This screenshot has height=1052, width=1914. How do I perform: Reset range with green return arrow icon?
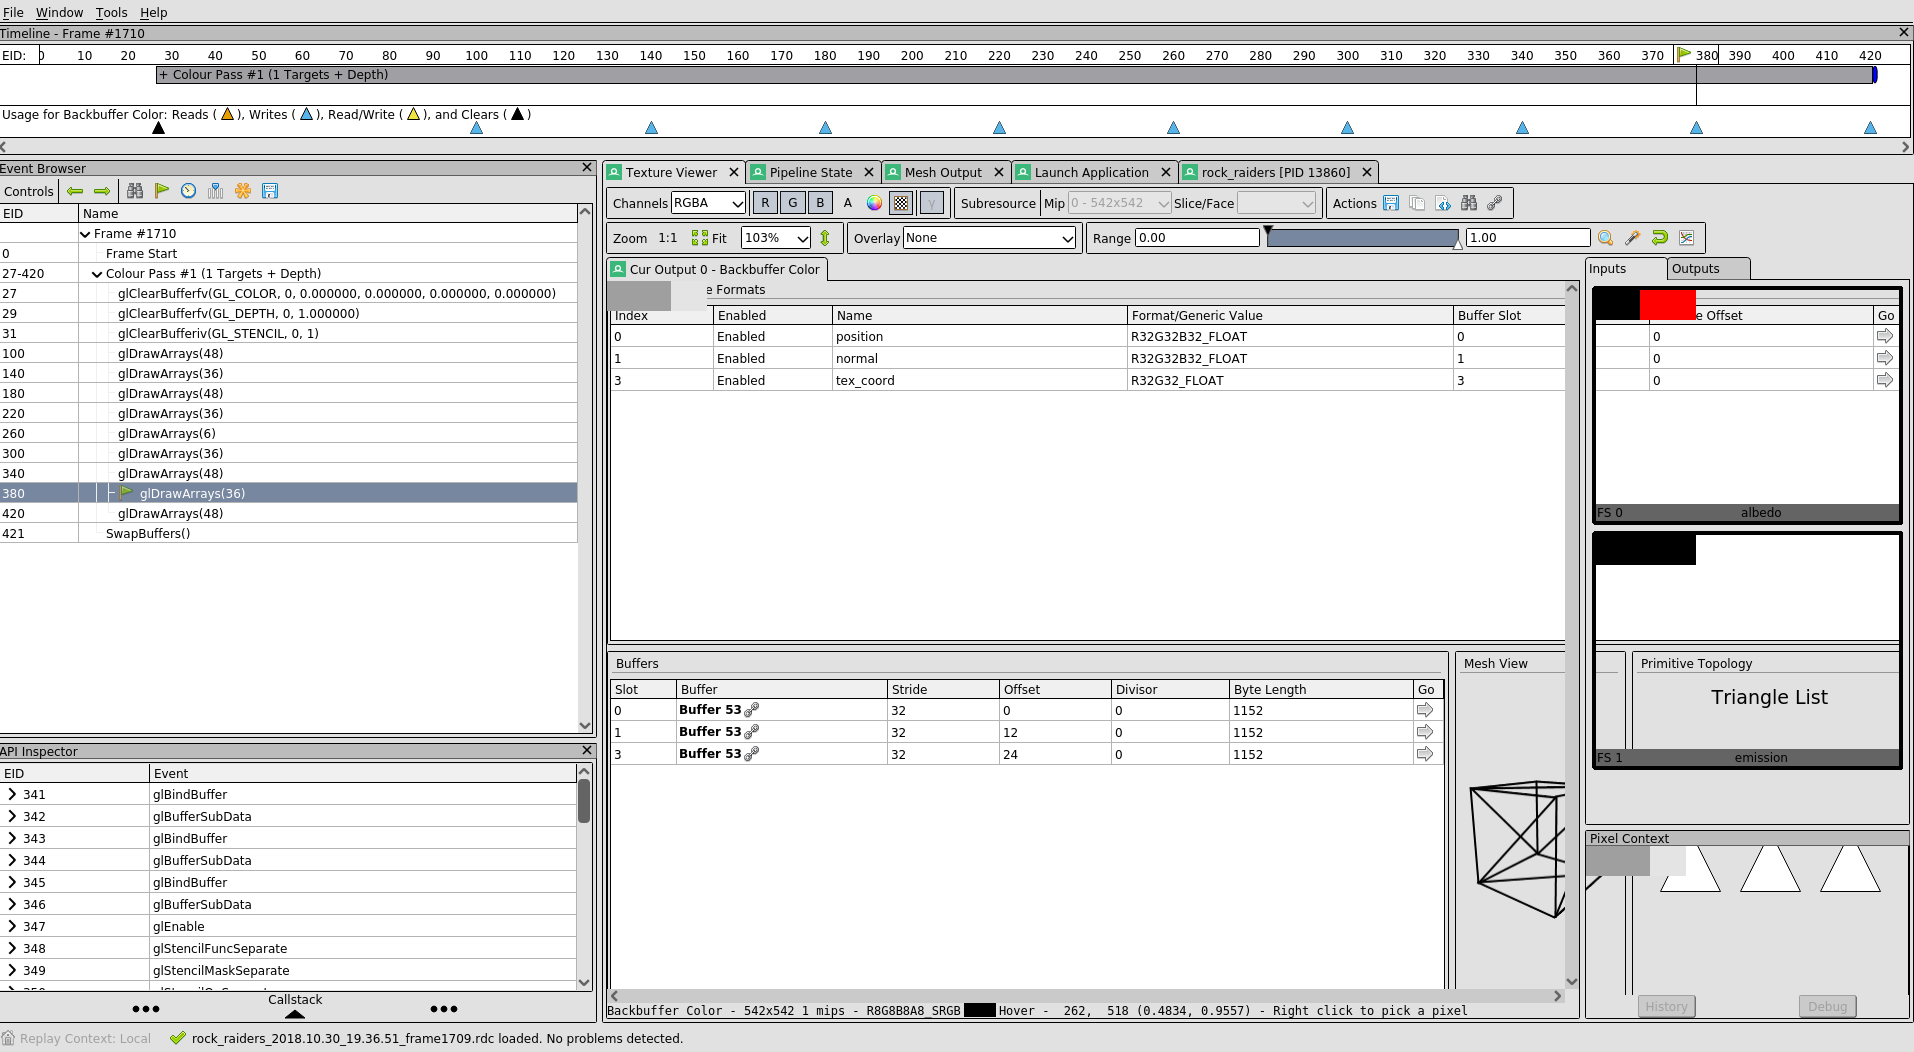click(1660, 238)
